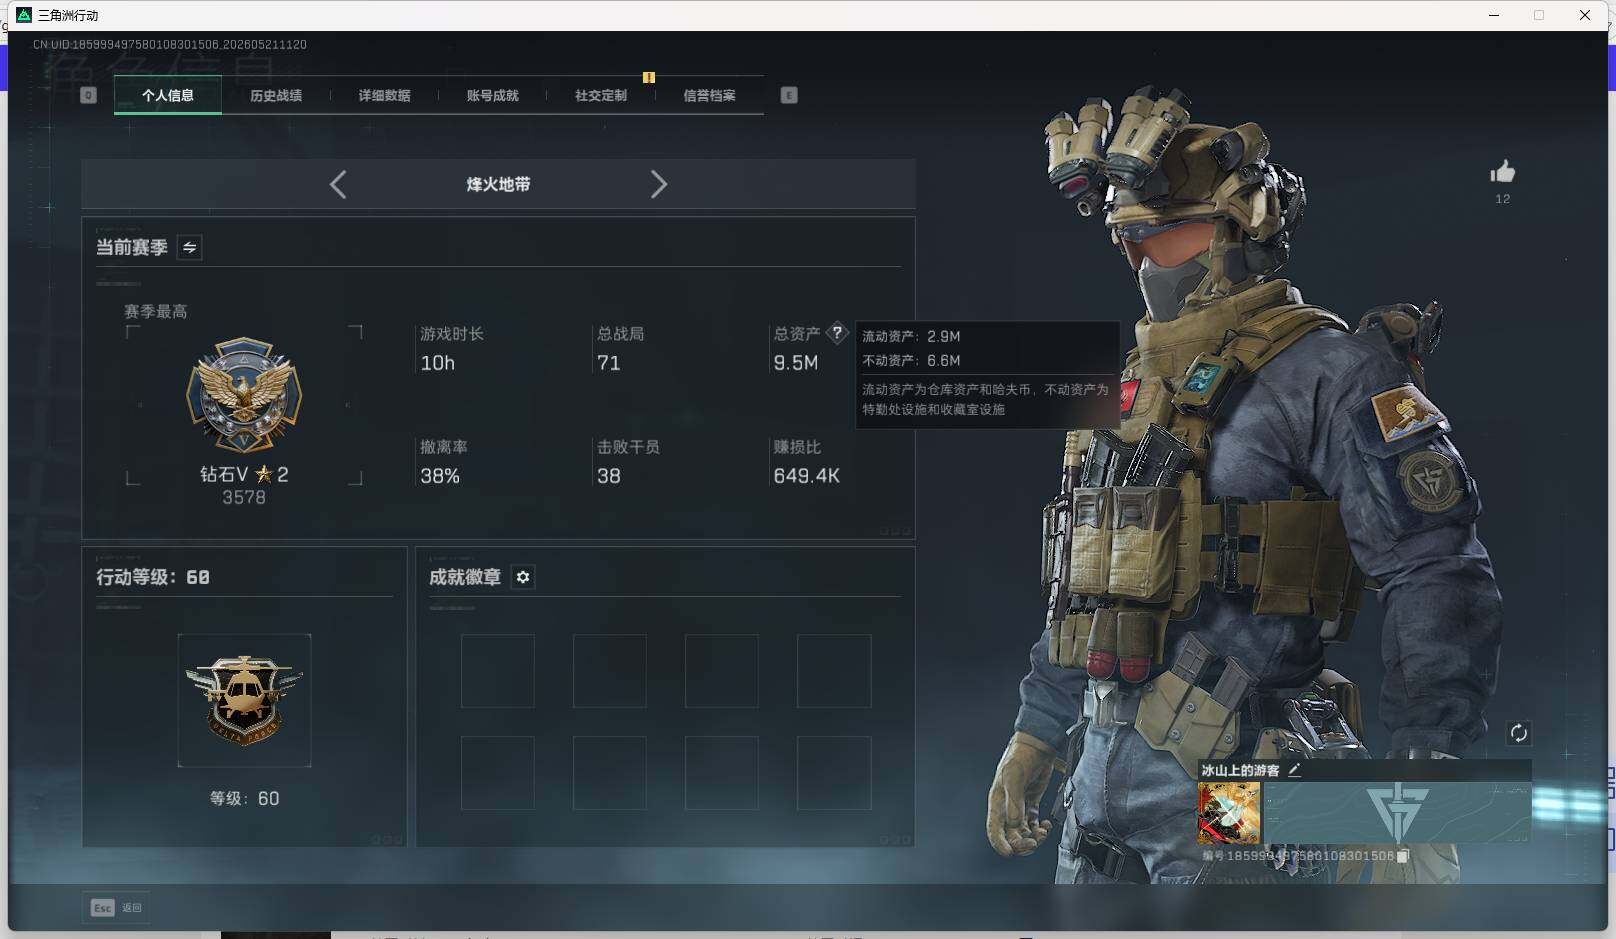The width and height of the screenshot is (1616, 939).
Task: Click the 三角洲行动 title bar app icon
Action: [24, 15]
